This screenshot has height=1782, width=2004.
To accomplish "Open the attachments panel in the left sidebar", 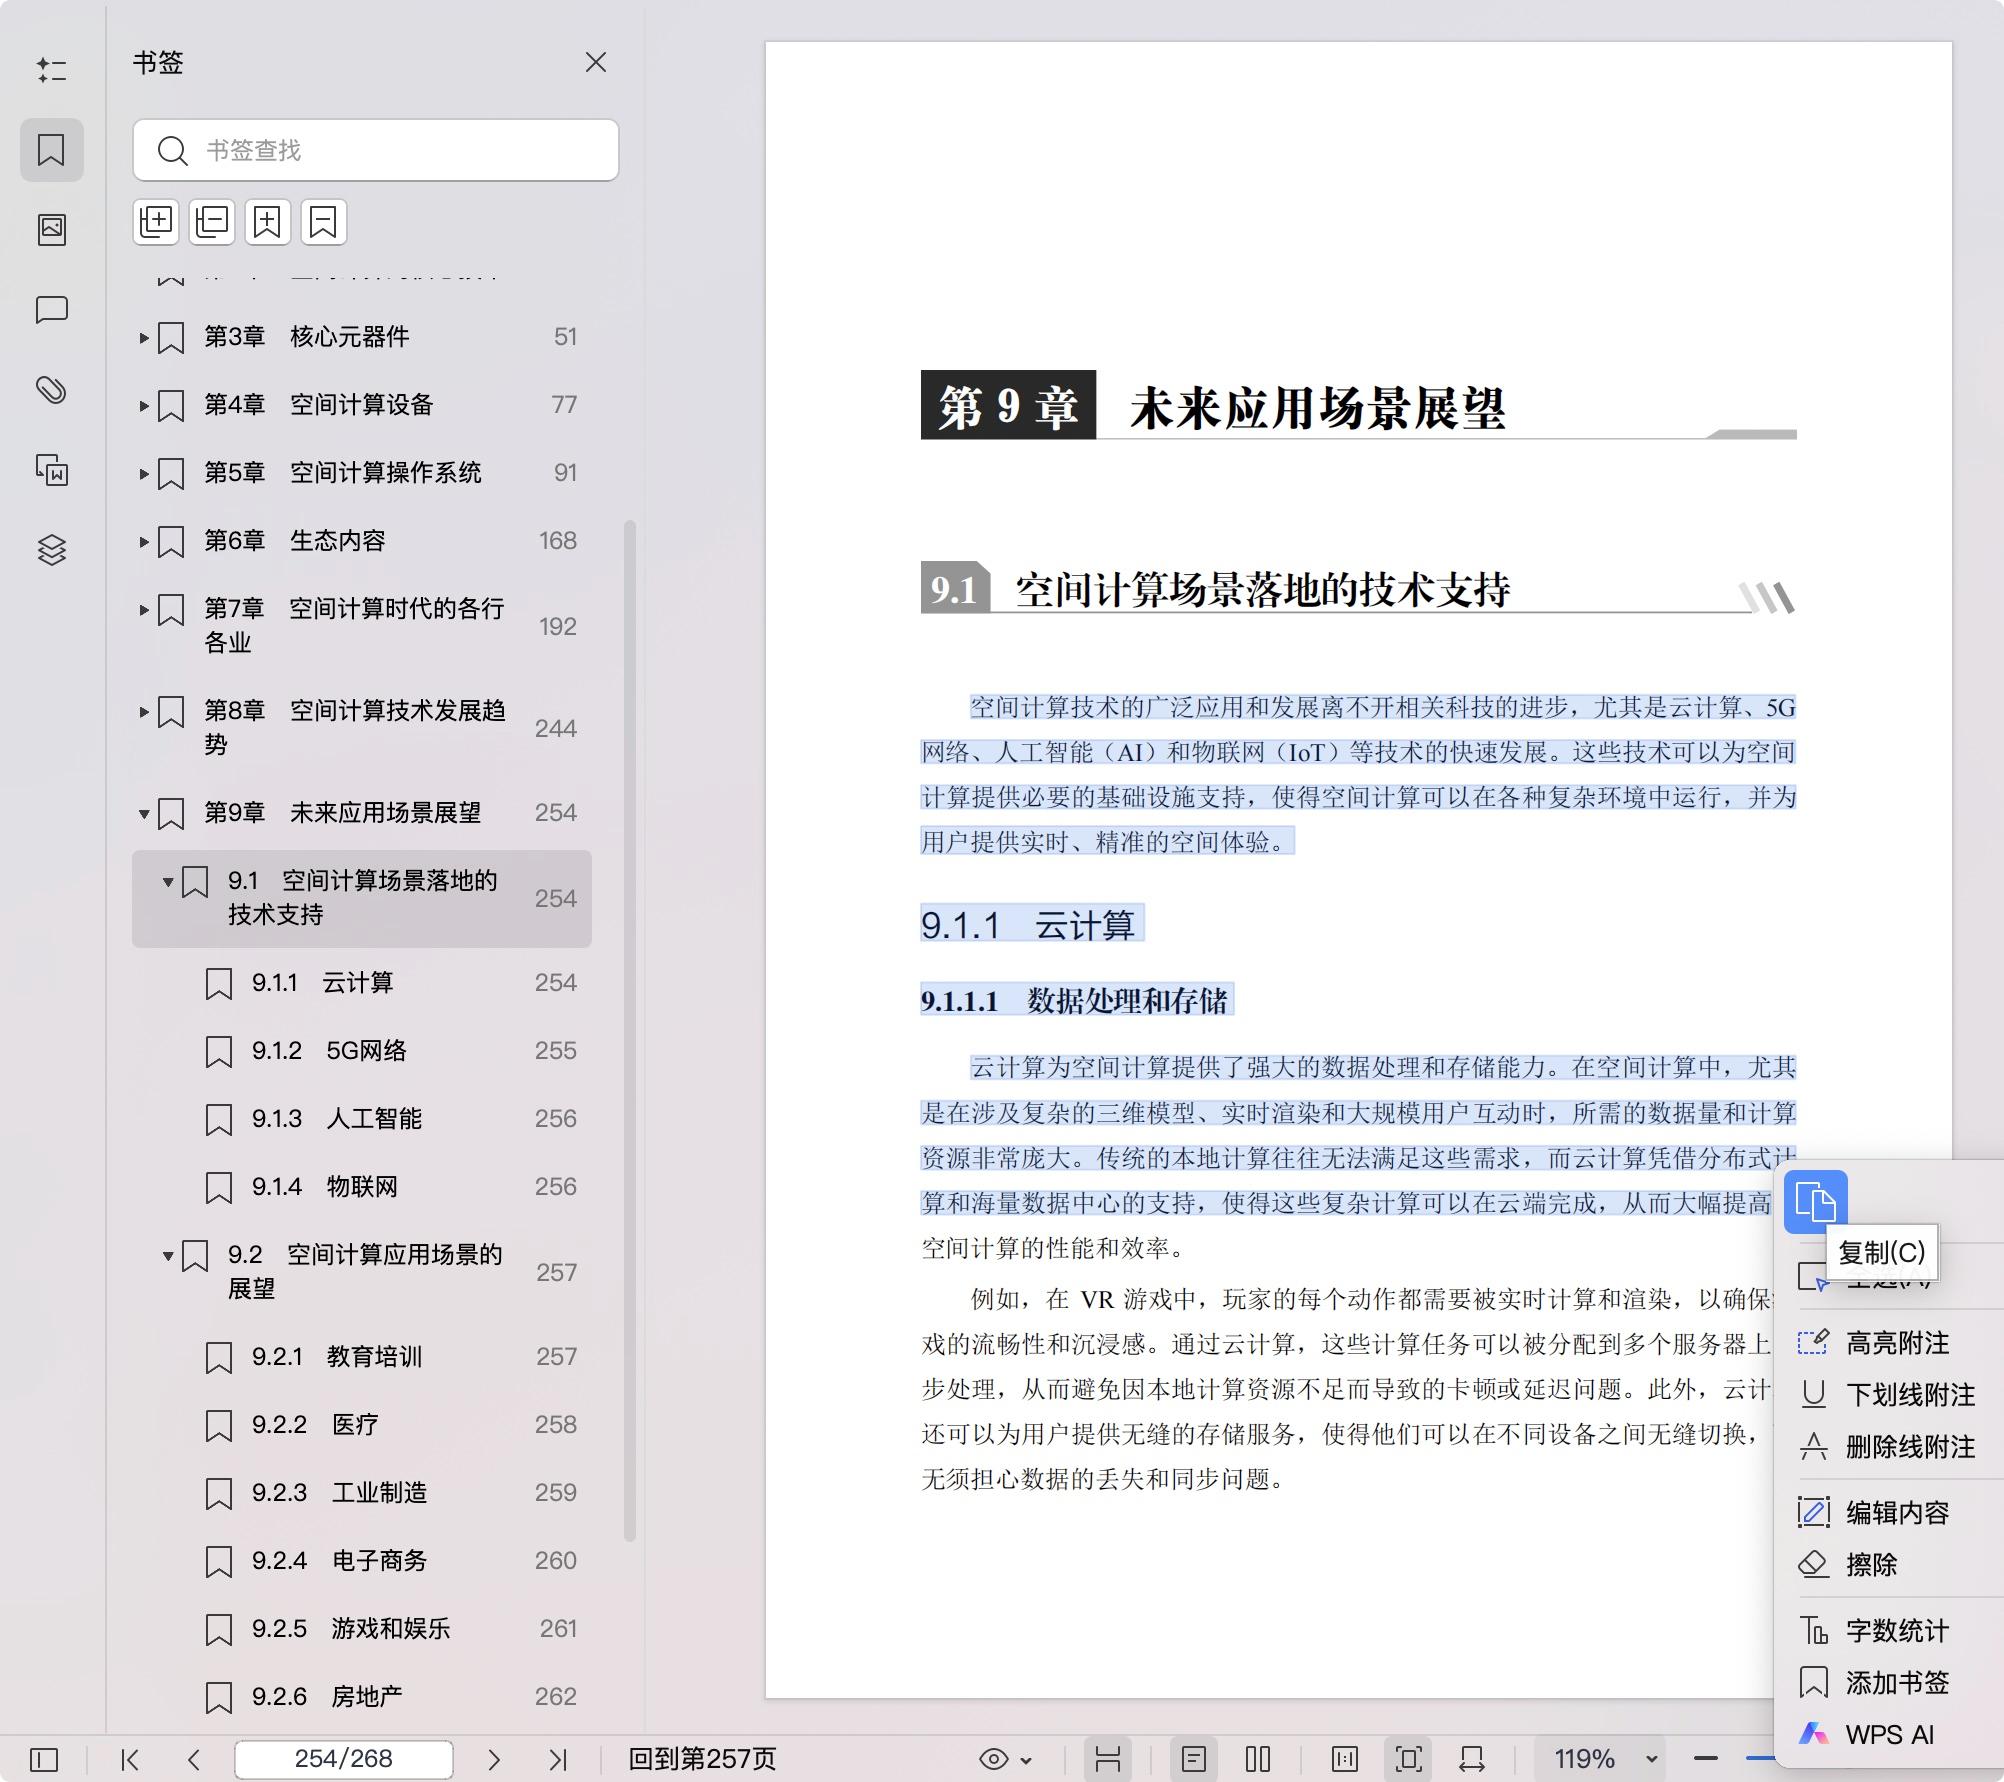I will pos(52,390).
